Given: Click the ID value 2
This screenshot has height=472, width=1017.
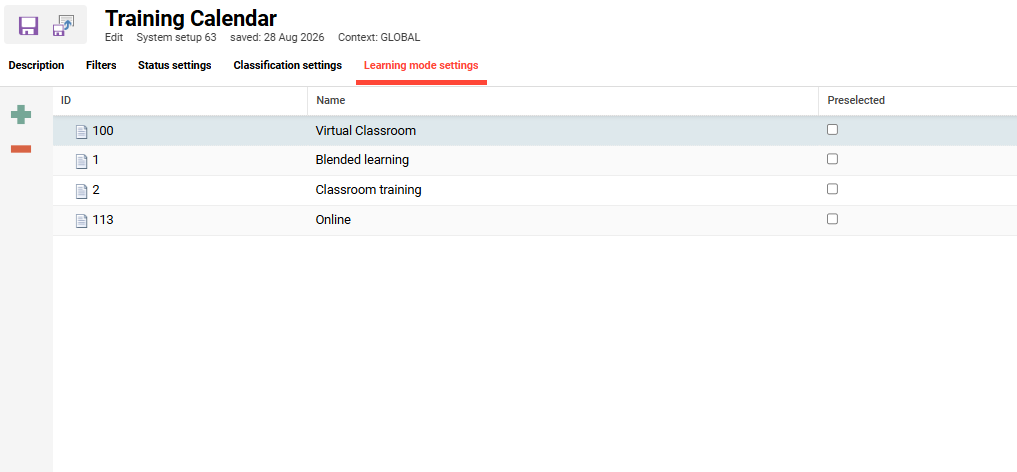Looking at the screenshot, I should pos(95,190).
